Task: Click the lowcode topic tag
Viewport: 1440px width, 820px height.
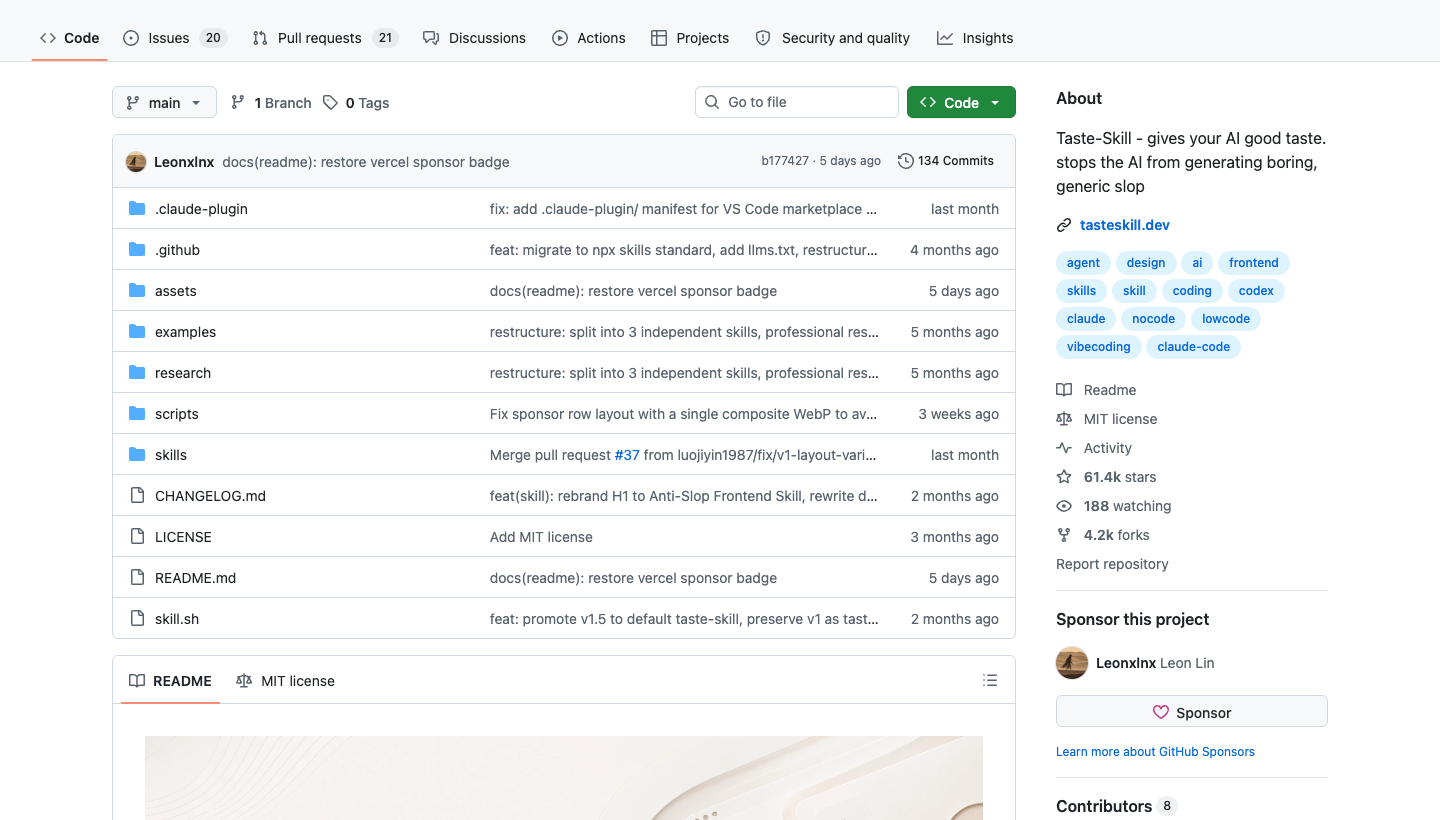Action: click(x=1226, y=319)
